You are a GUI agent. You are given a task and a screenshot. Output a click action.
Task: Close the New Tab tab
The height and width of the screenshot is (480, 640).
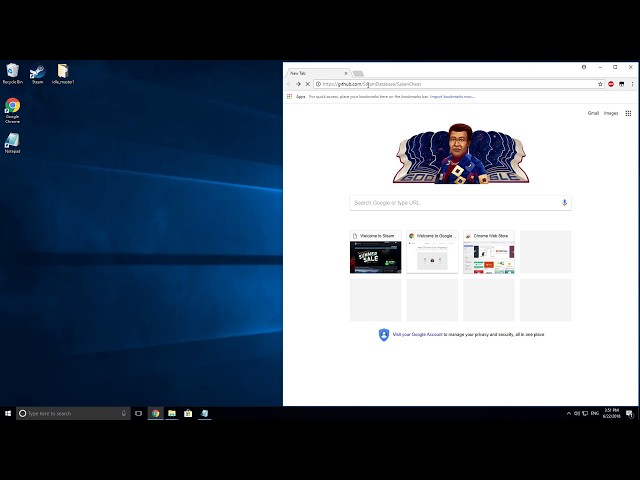click(346, 73)
